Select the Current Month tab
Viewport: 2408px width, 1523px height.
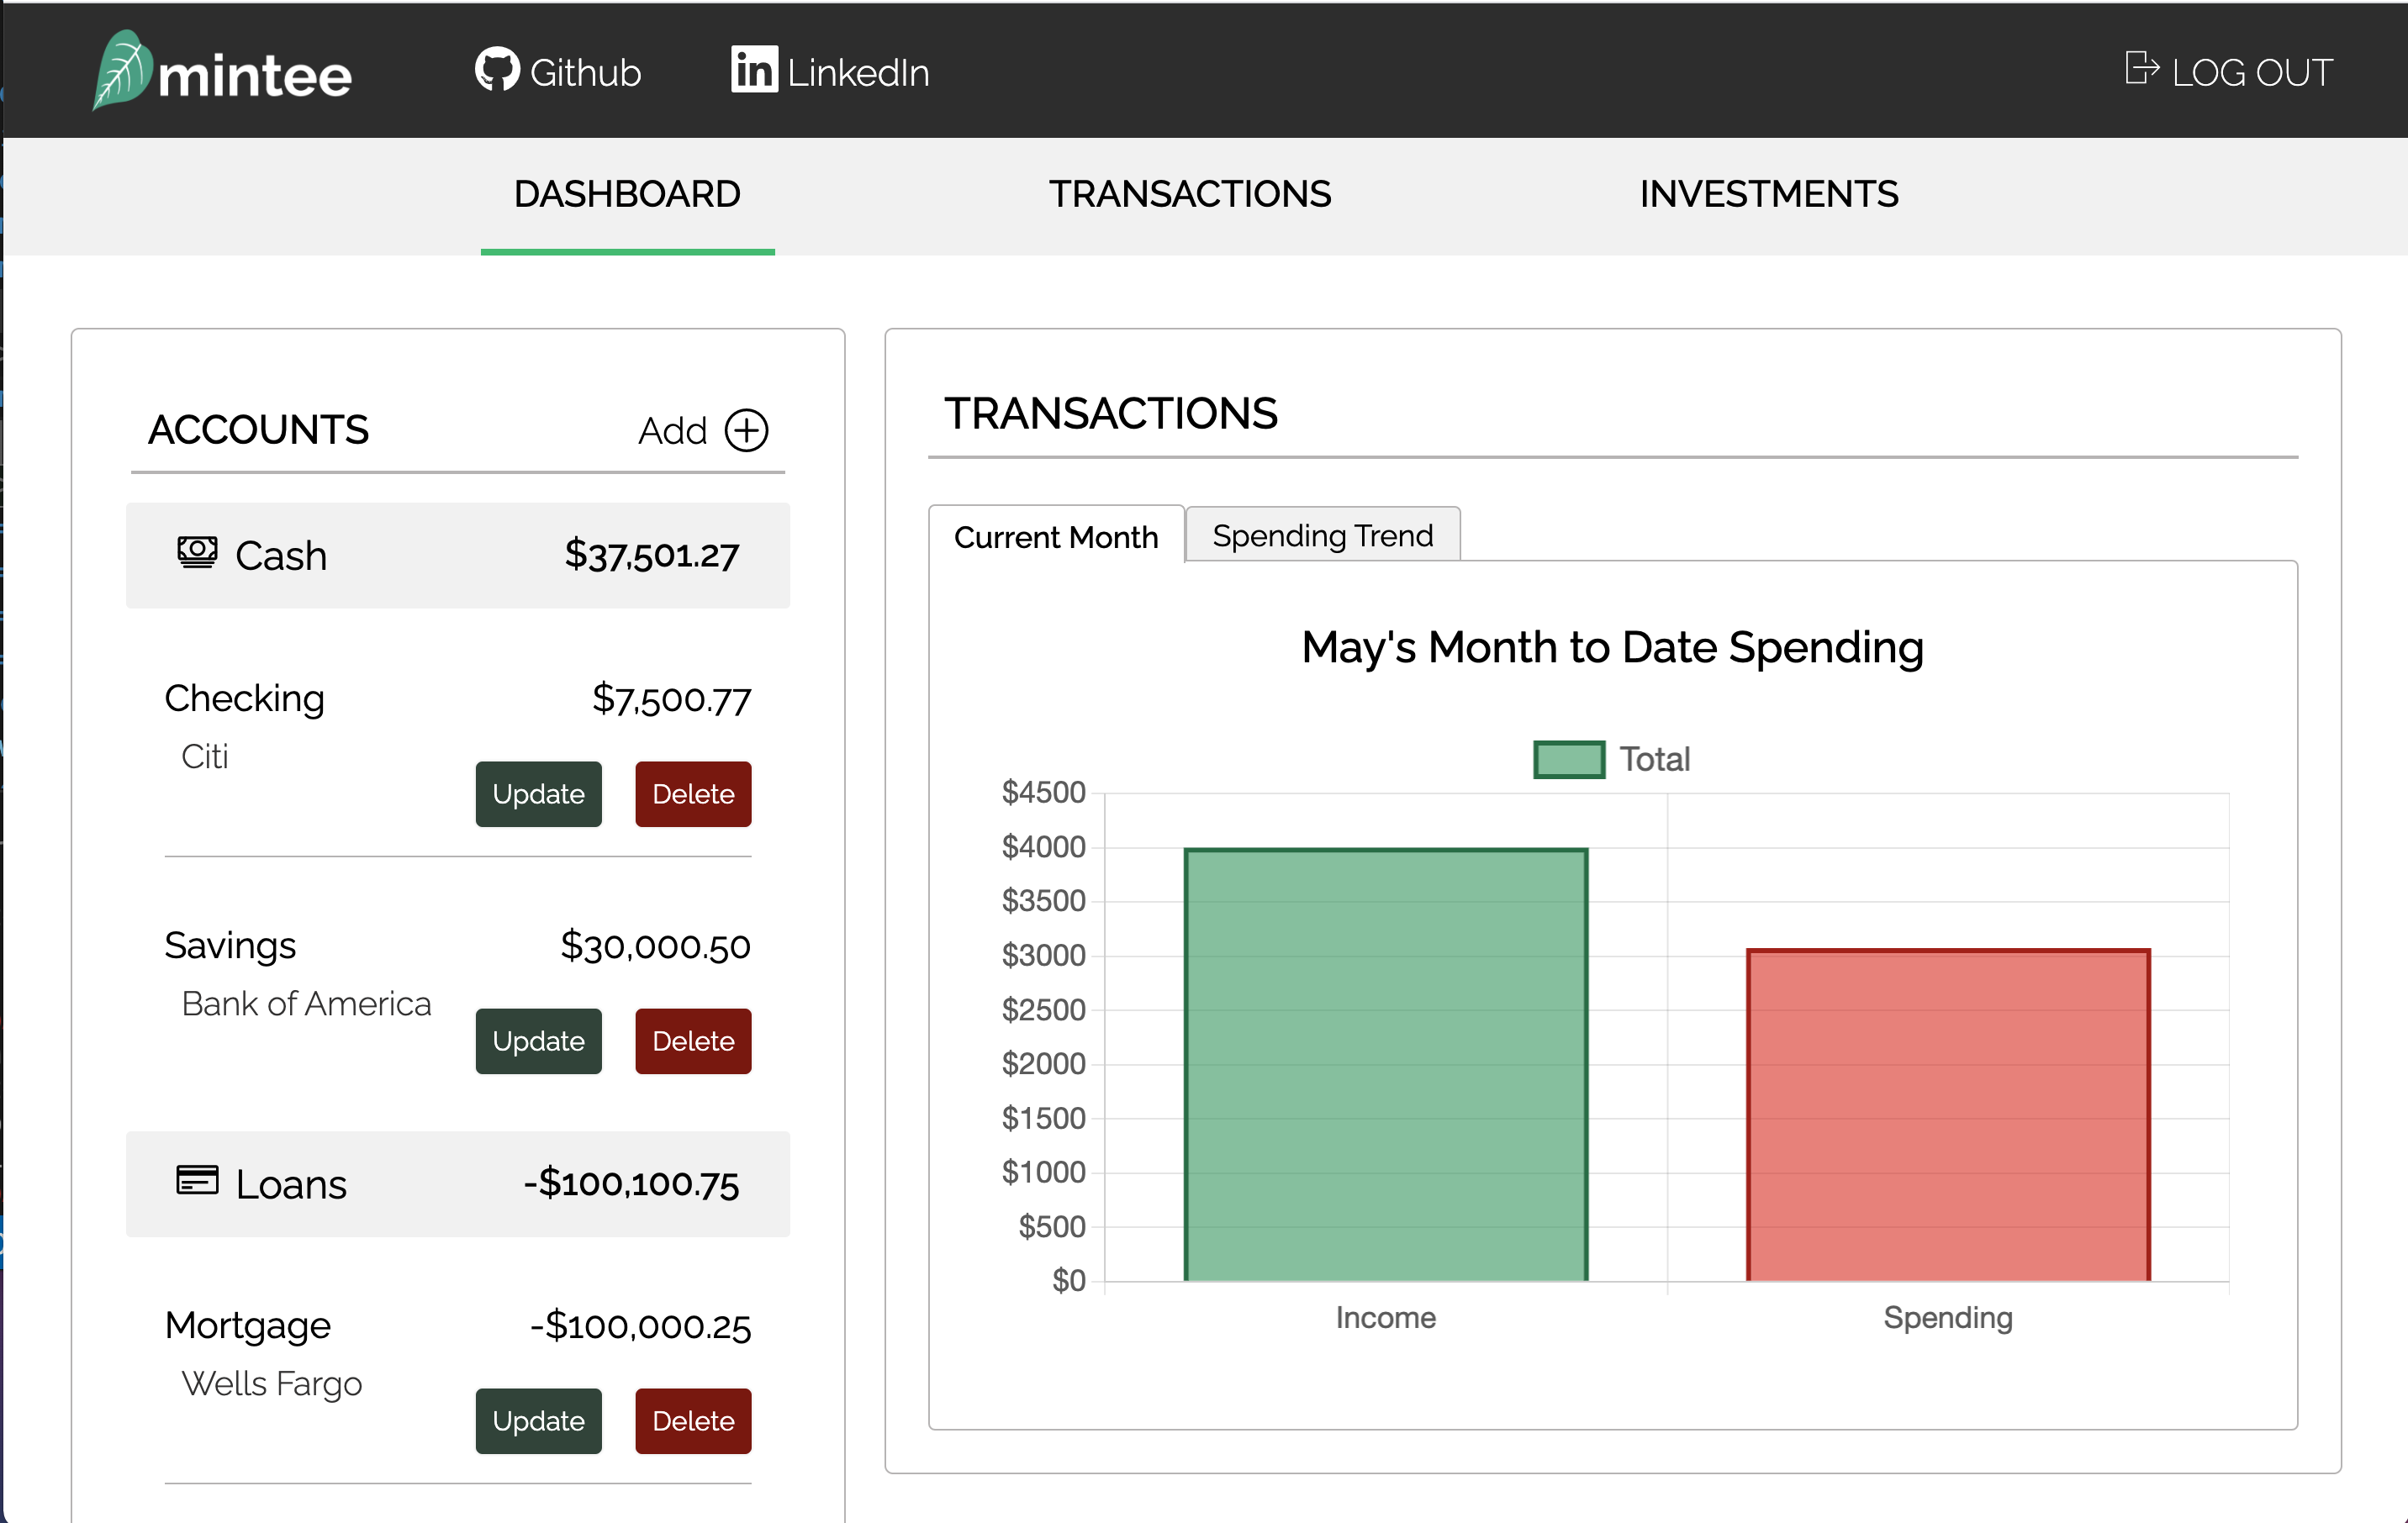point(1056,537)
